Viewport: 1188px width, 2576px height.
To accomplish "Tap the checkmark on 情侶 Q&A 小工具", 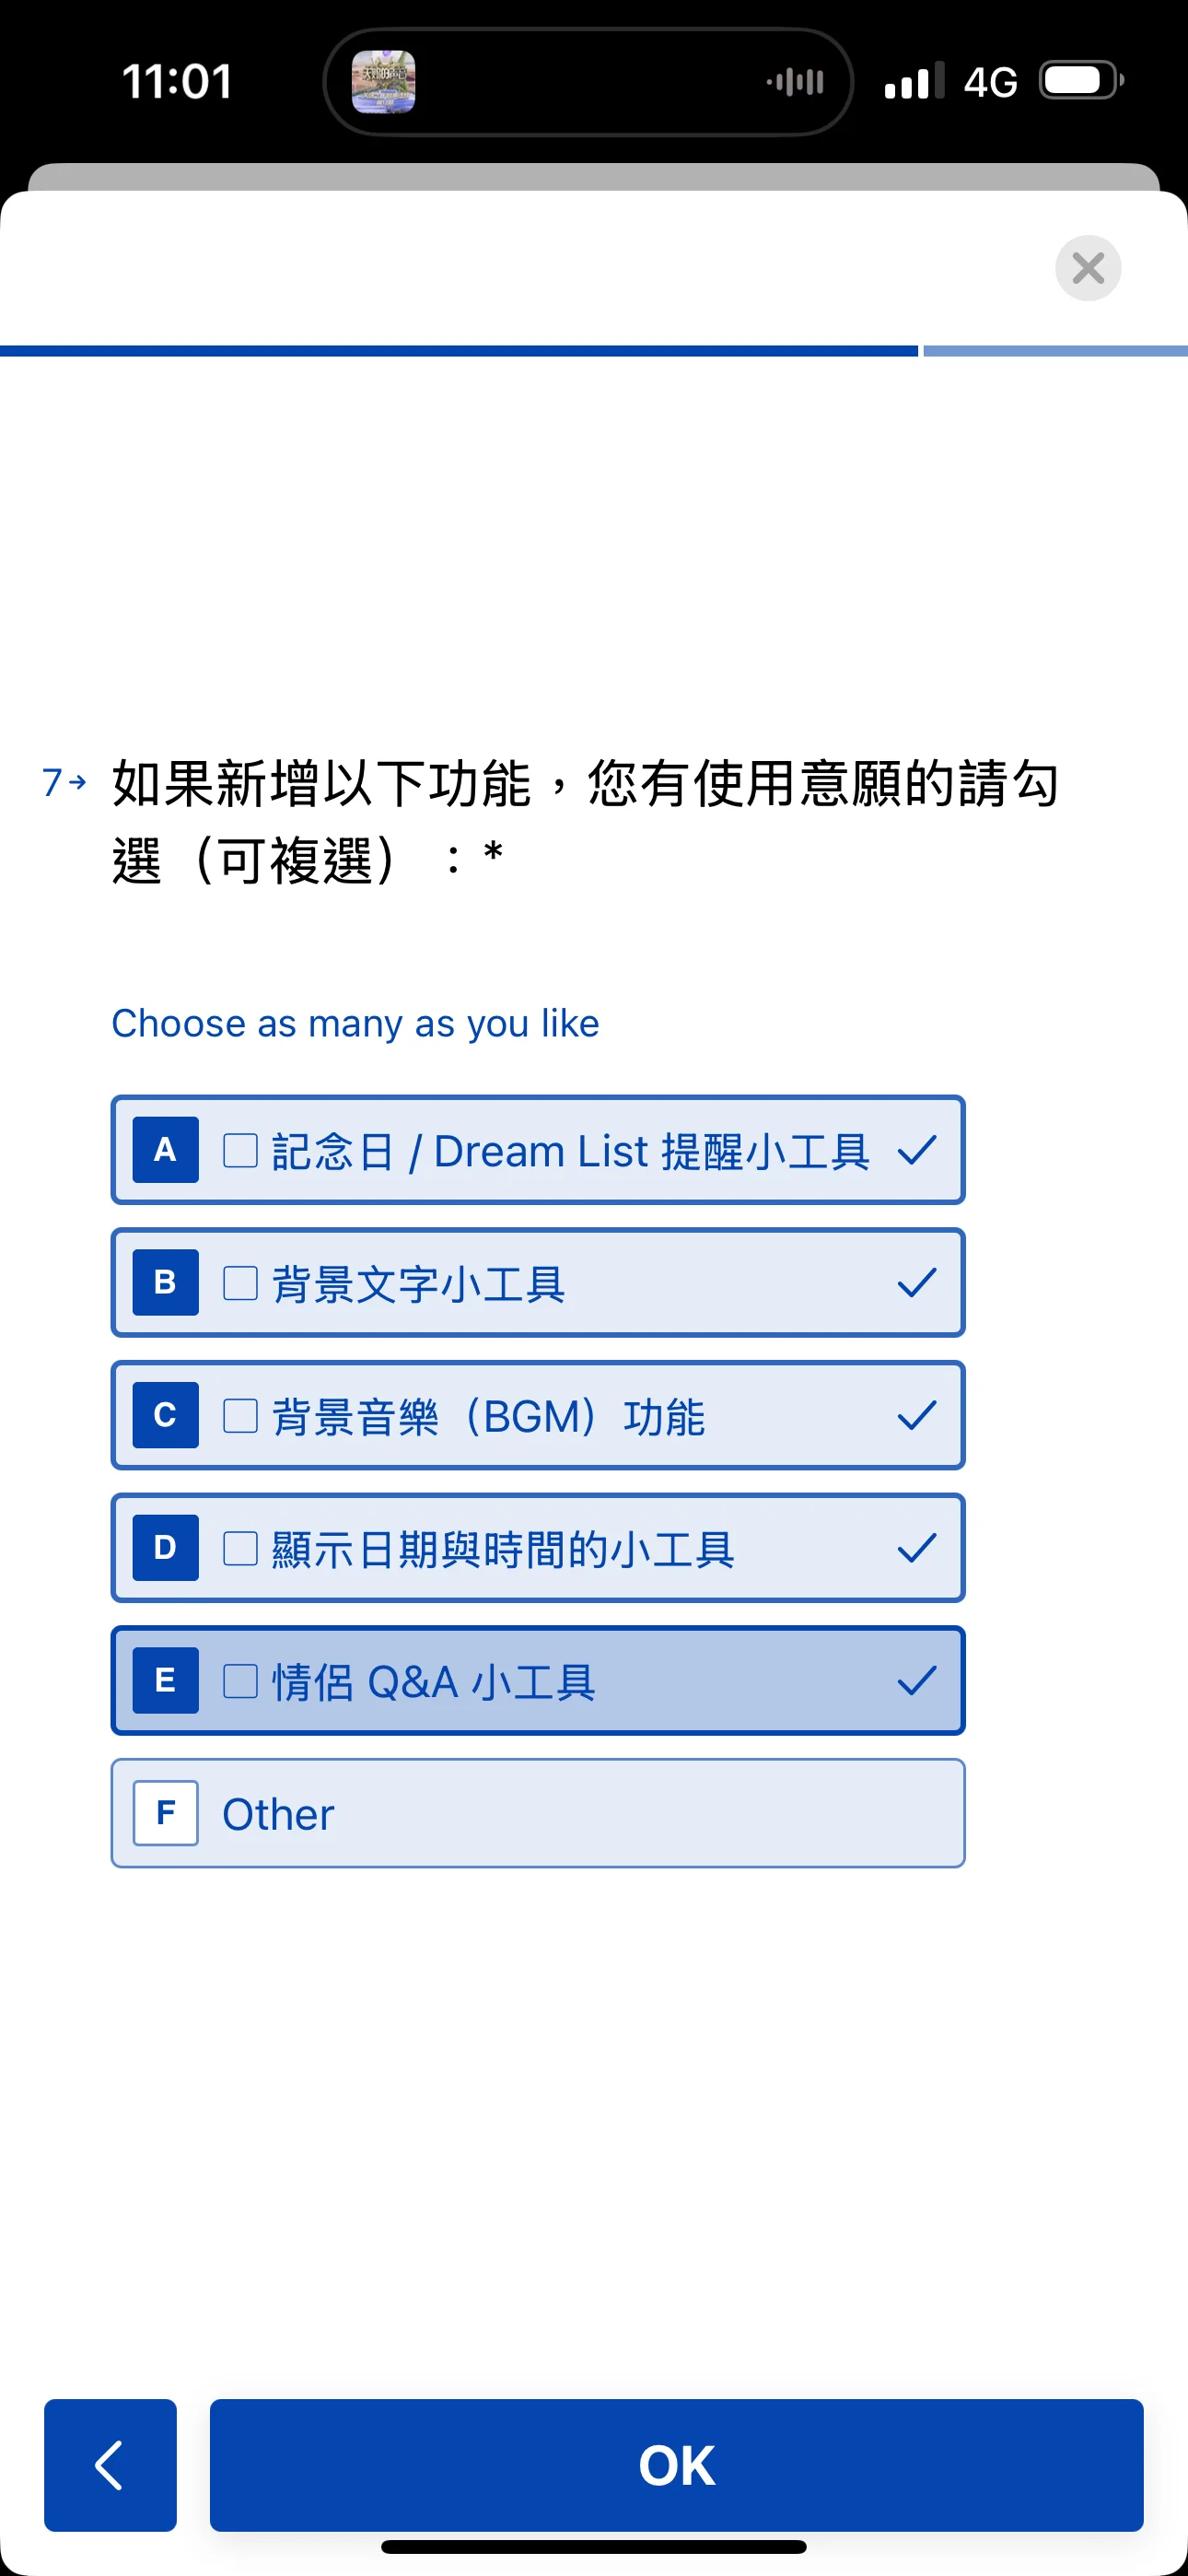I will [x=916, y=1680].
